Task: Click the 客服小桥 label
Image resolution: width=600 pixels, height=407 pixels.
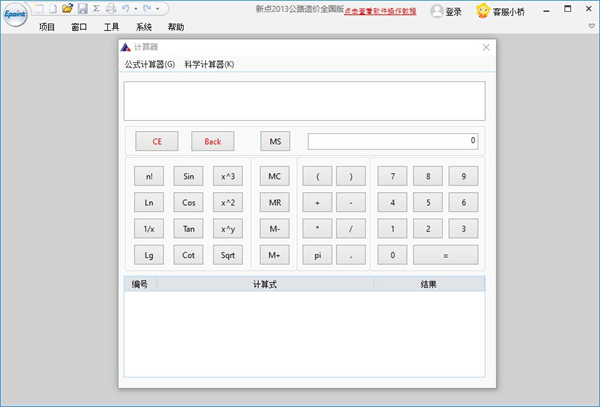Action: click(509, 12)
